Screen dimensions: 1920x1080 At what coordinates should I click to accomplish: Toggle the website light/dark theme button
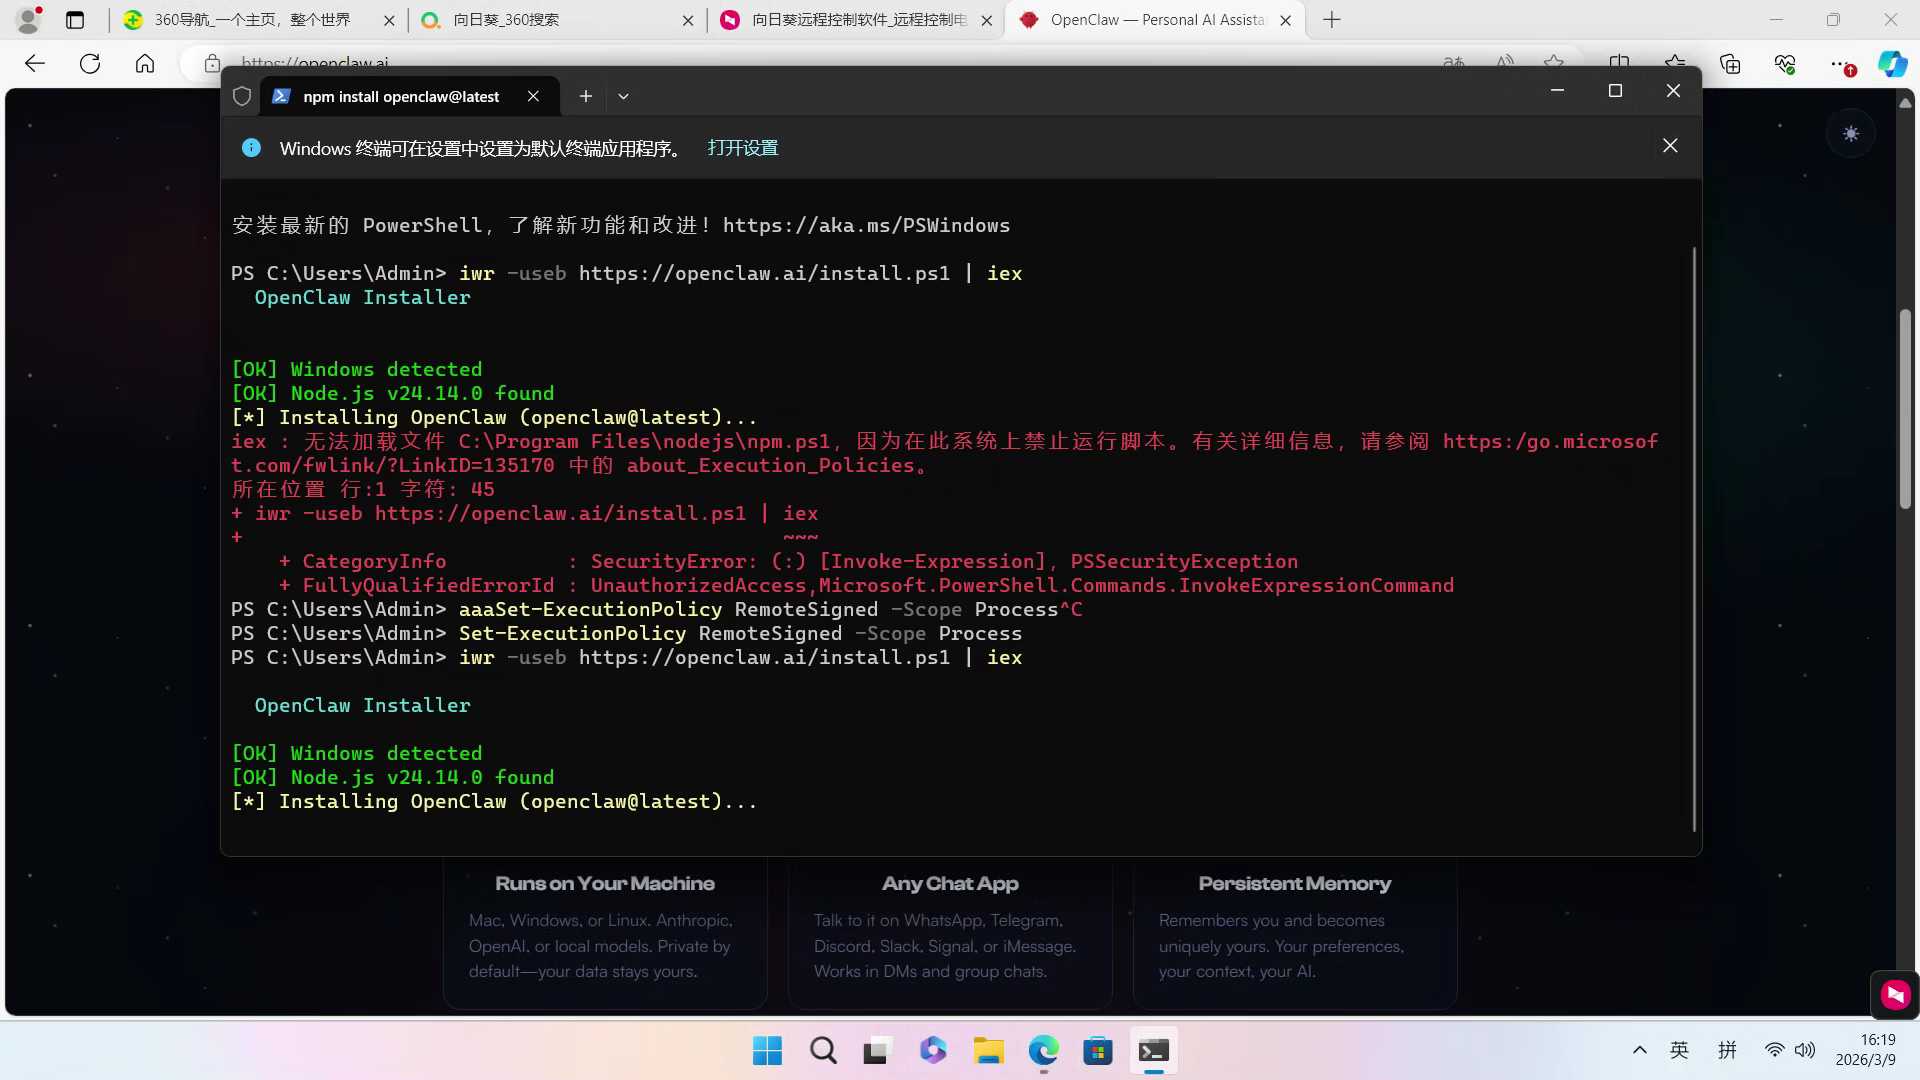click(x=1851, y=133)
